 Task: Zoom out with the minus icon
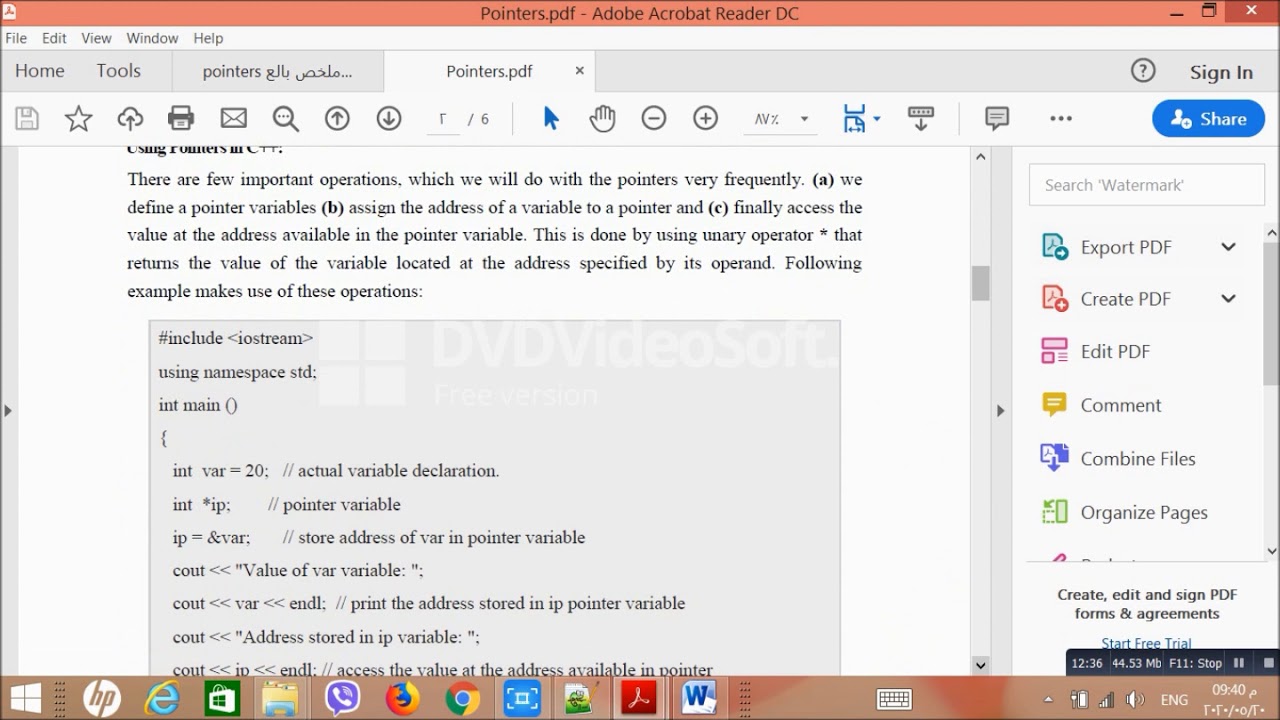tap(654, 119)
